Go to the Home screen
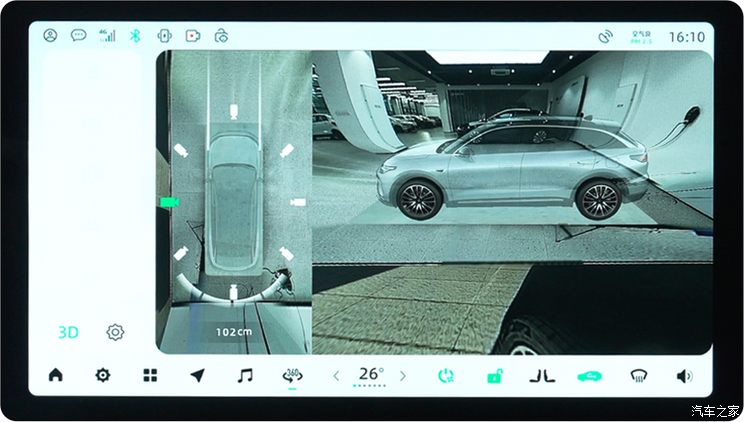The image size is (744, 422). pyautogui.click(x=55, y=375)
